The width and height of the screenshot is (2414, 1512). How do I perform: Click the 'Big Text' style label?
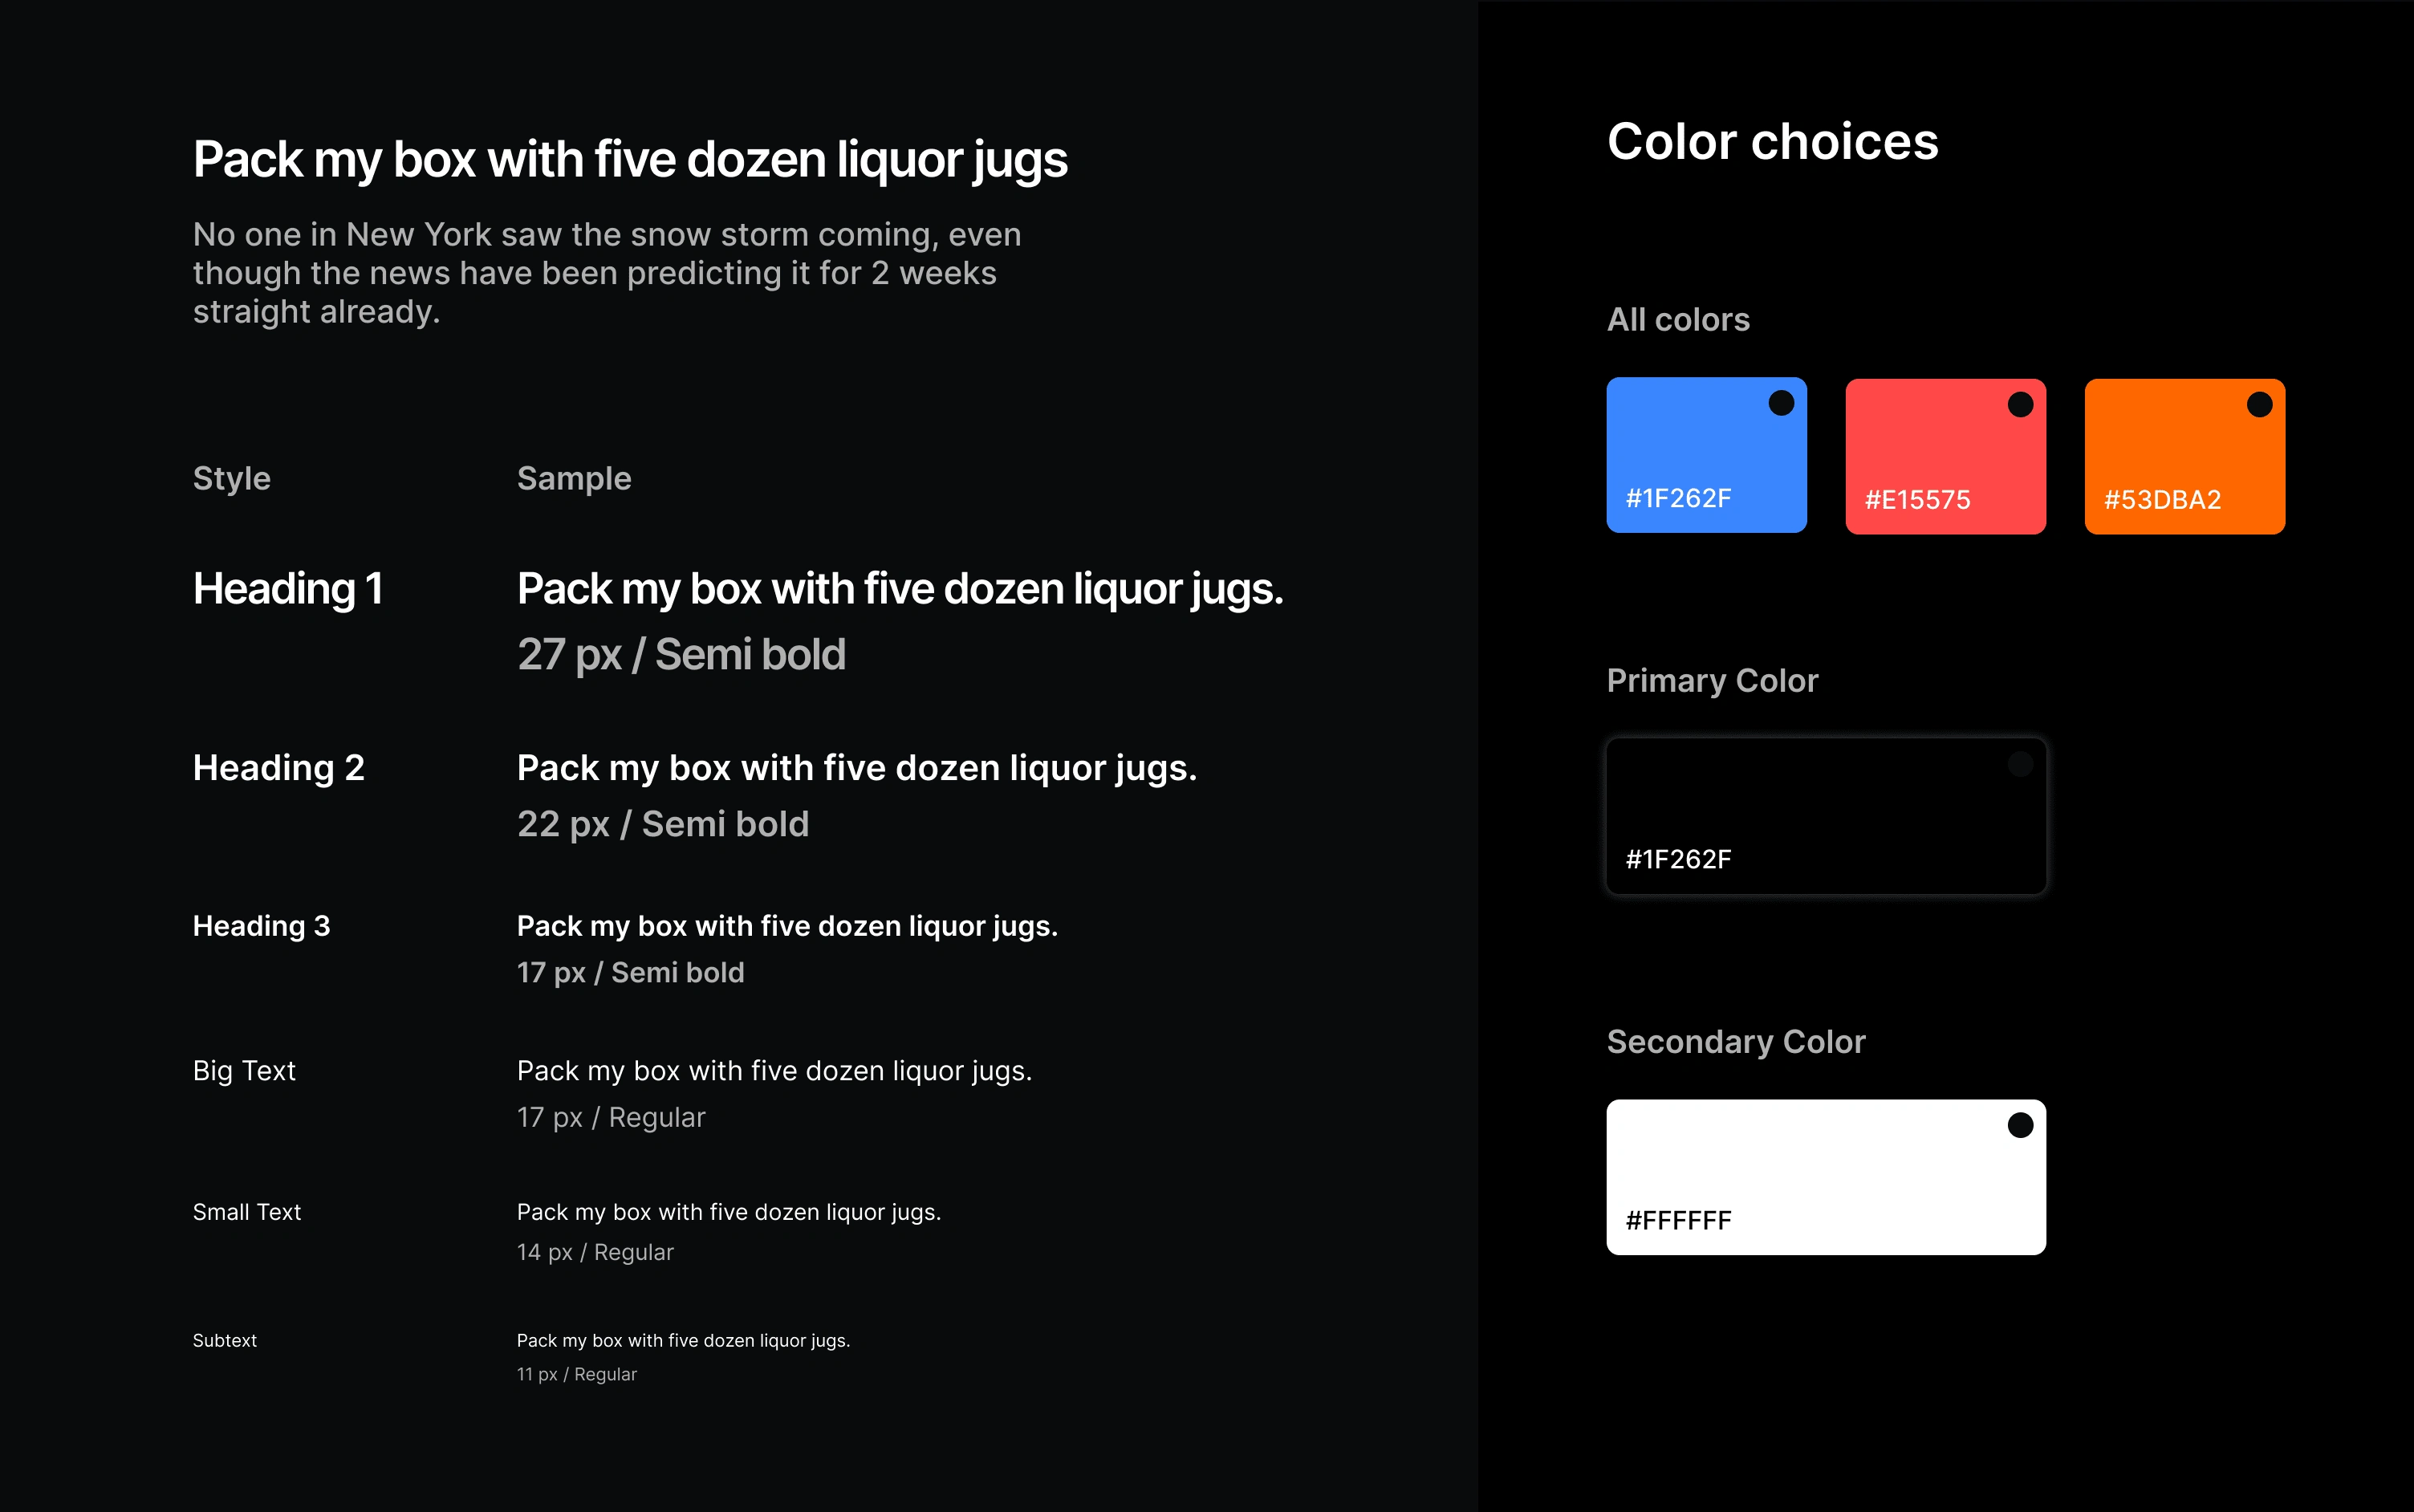pos(244,1071)
